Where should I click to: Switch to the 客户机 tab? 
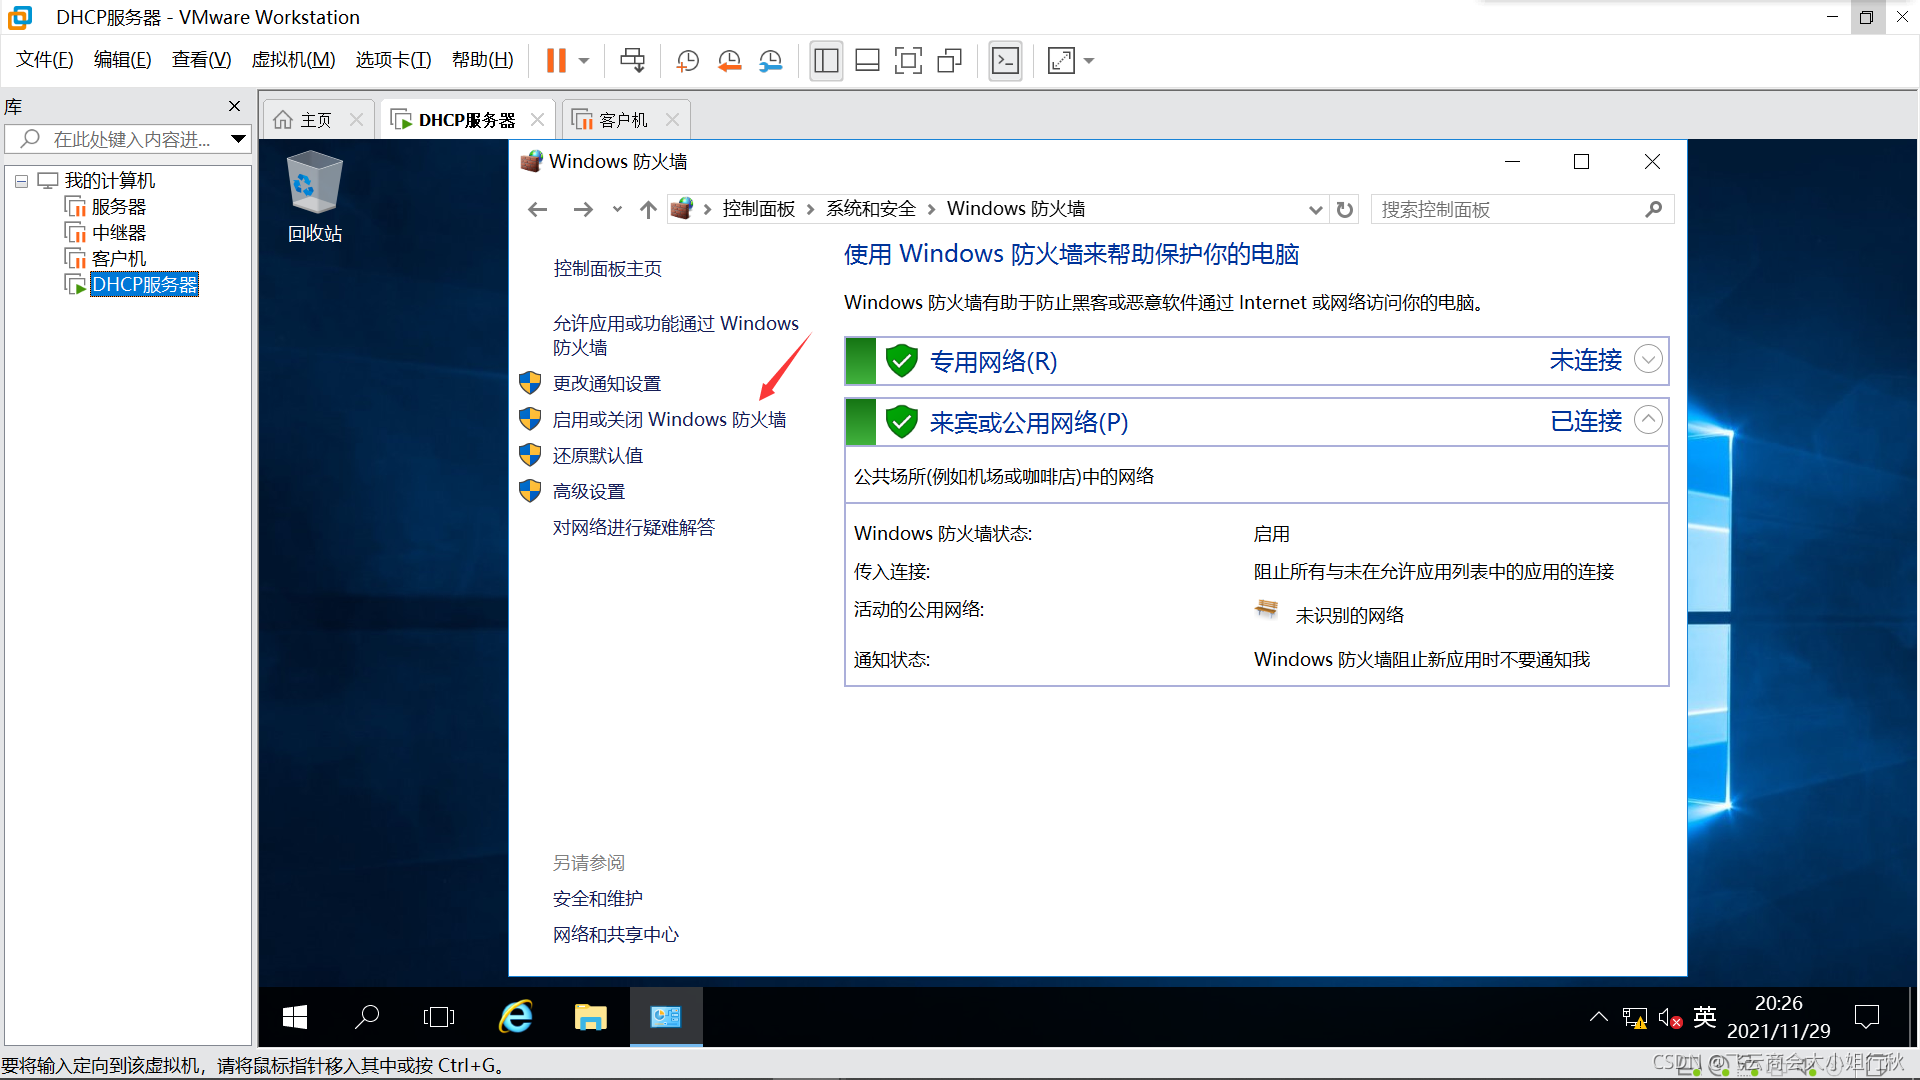point(622,120)
